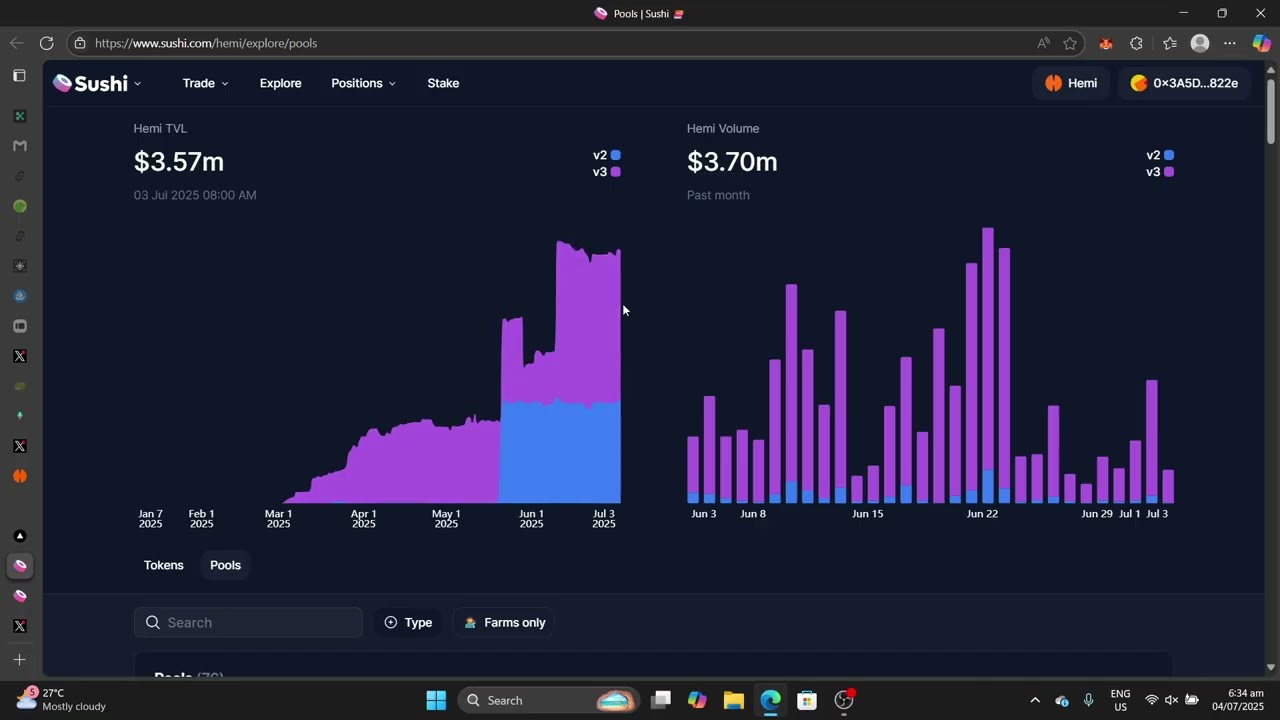Toggle the v2 series in Hemi TVL chart
The image size is (1280, 720).
click(x=607, y=155)
